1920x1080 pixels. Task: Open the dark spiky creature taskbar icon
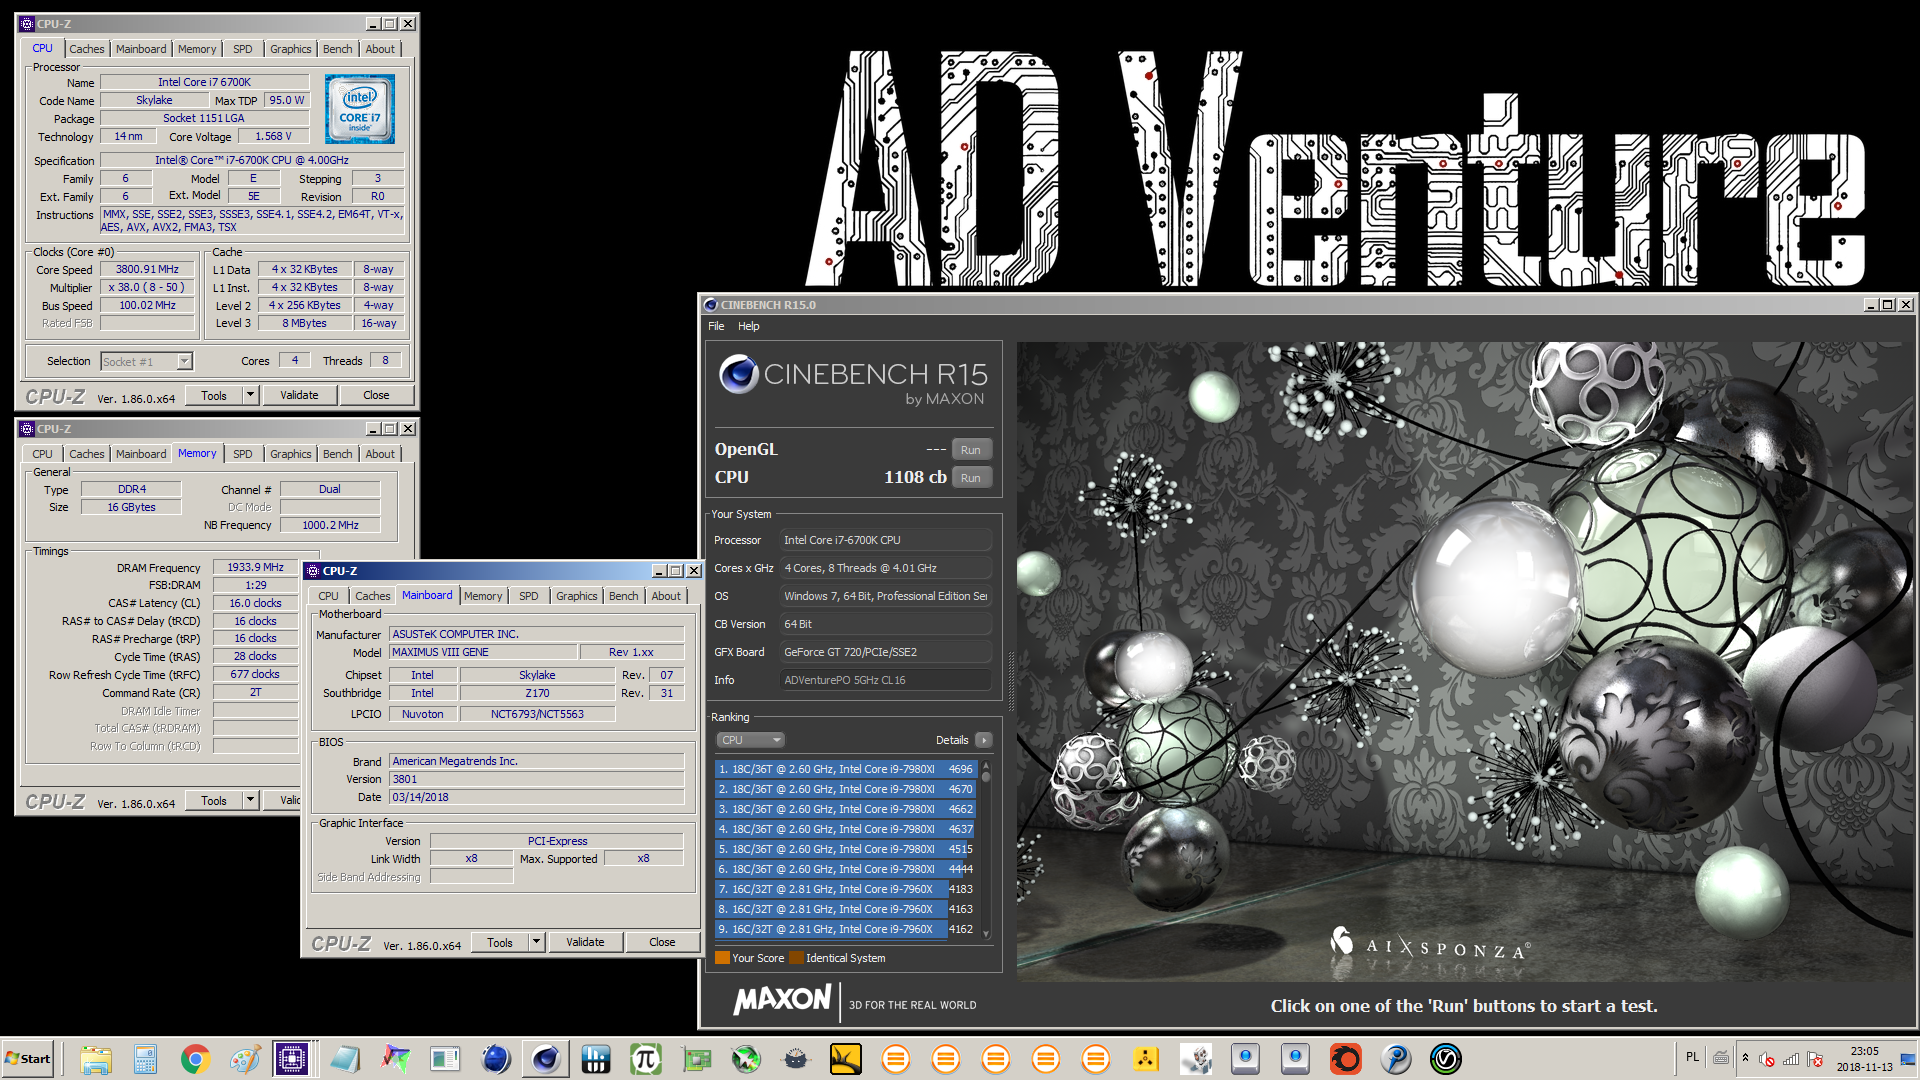796,1059
